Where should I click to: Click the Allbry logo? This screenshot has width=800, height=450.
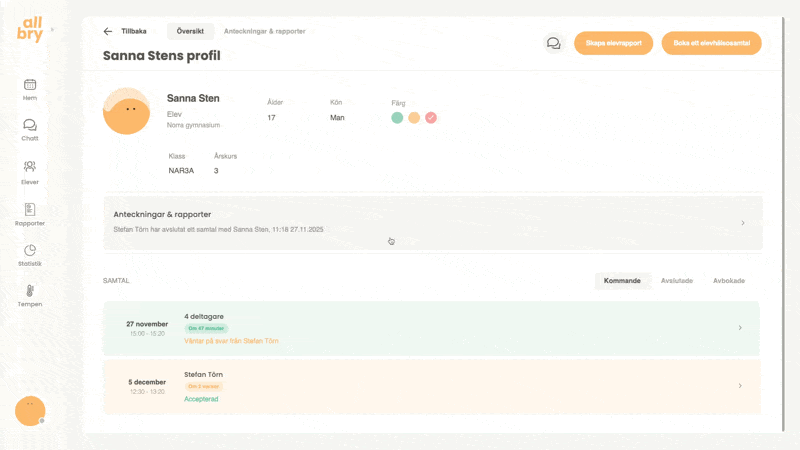tap(30, 30)
